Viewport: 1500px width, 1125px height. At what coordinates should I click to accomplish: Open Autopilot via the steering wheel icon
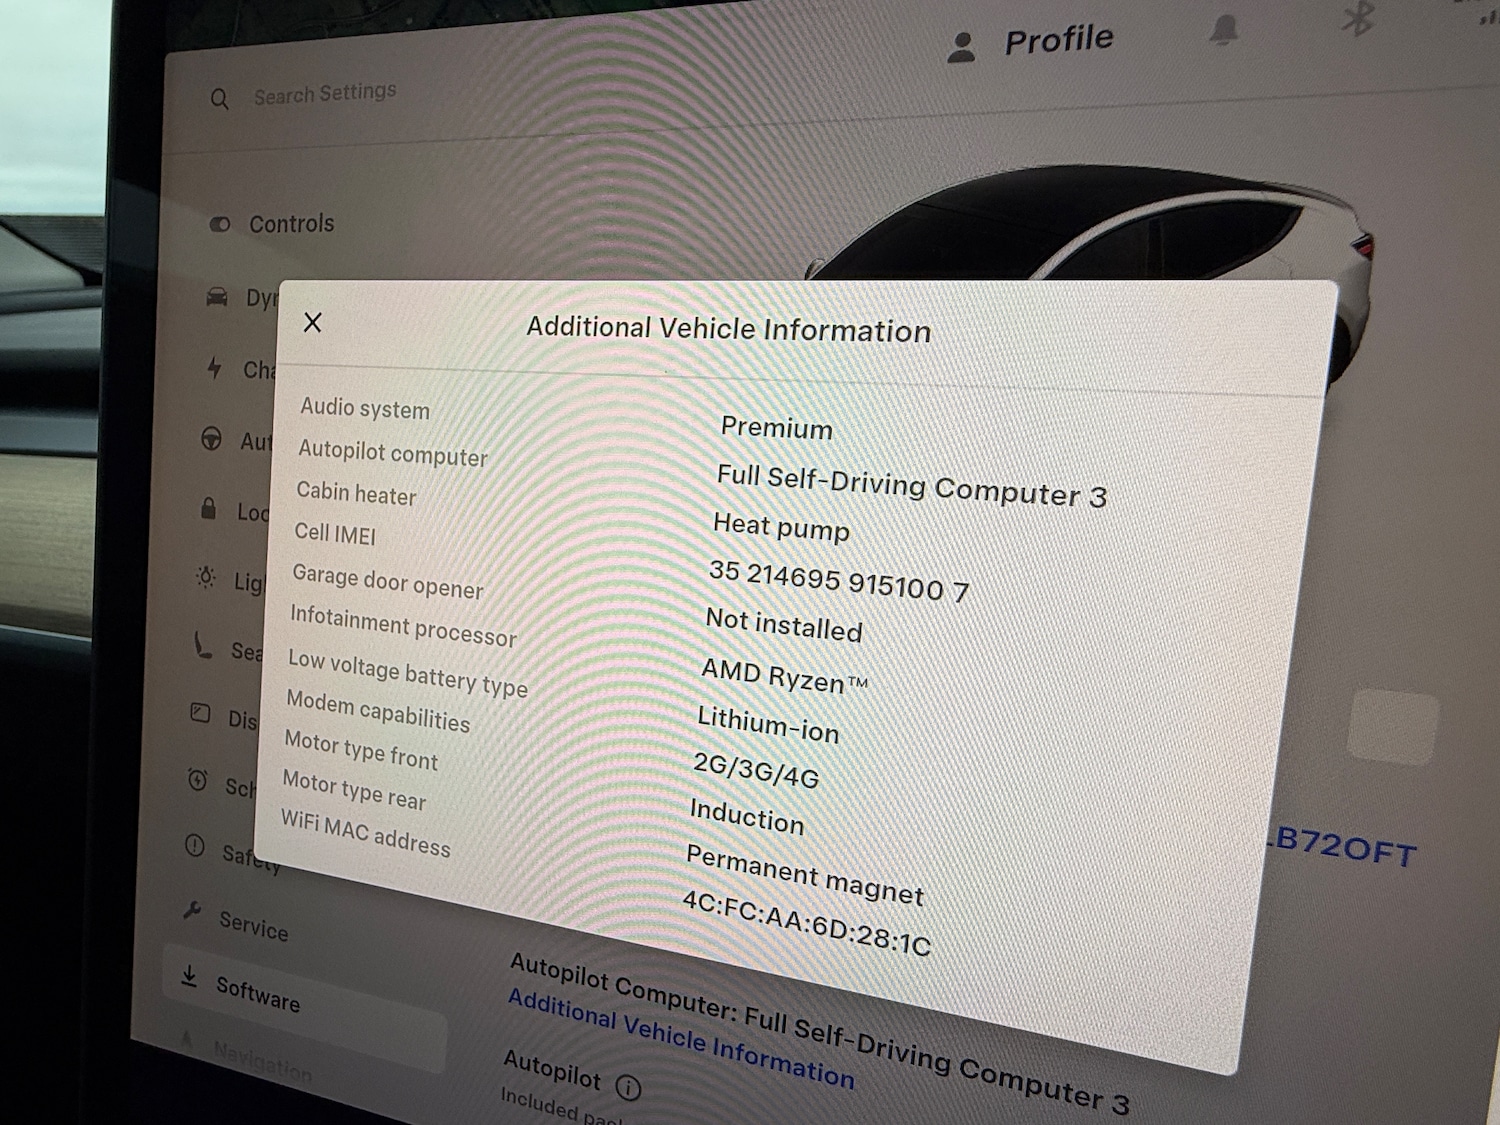coord(211,439)
